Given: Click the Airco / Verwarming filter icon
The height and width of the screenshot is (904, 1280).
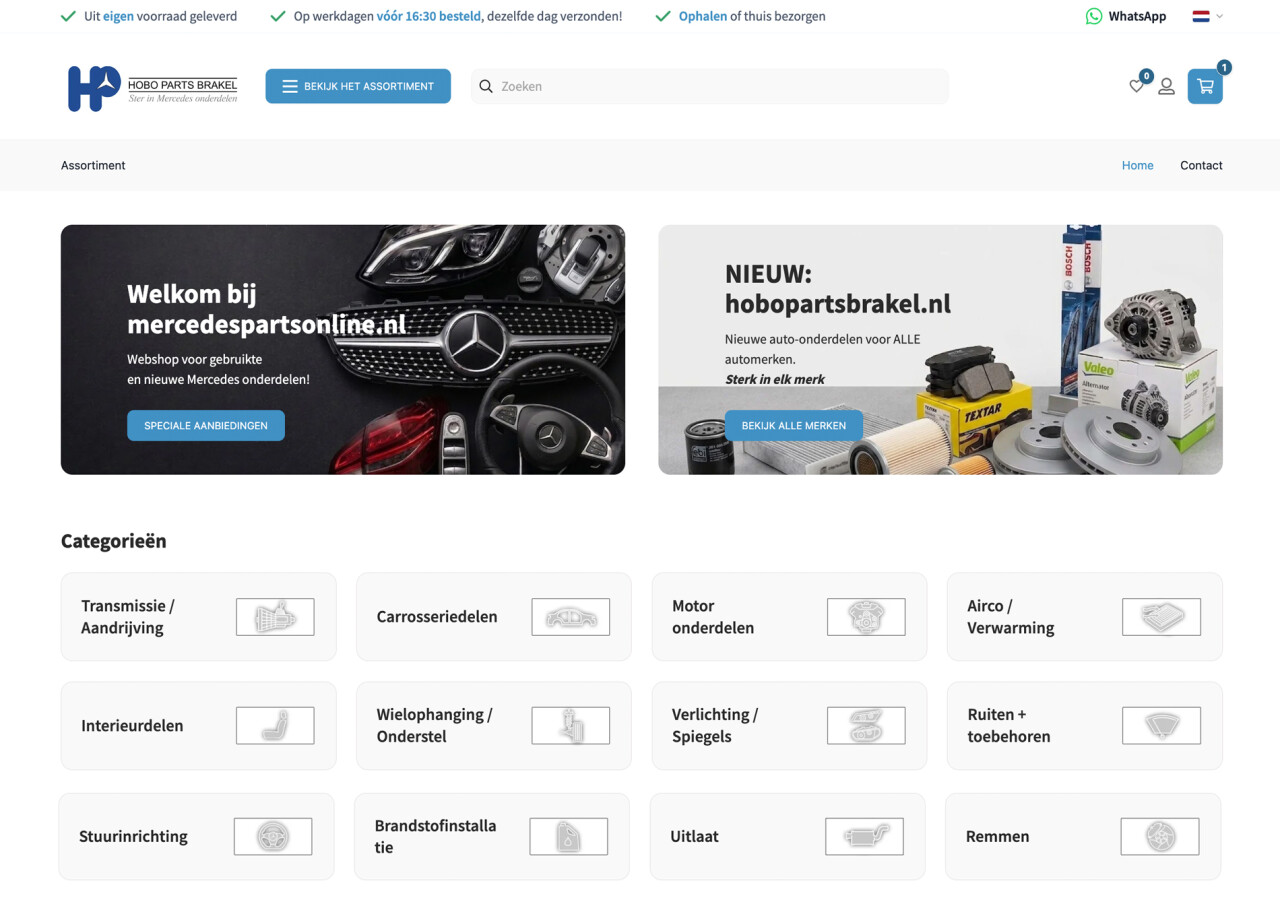Looking at the screenshot, I should pos(1161,617).
